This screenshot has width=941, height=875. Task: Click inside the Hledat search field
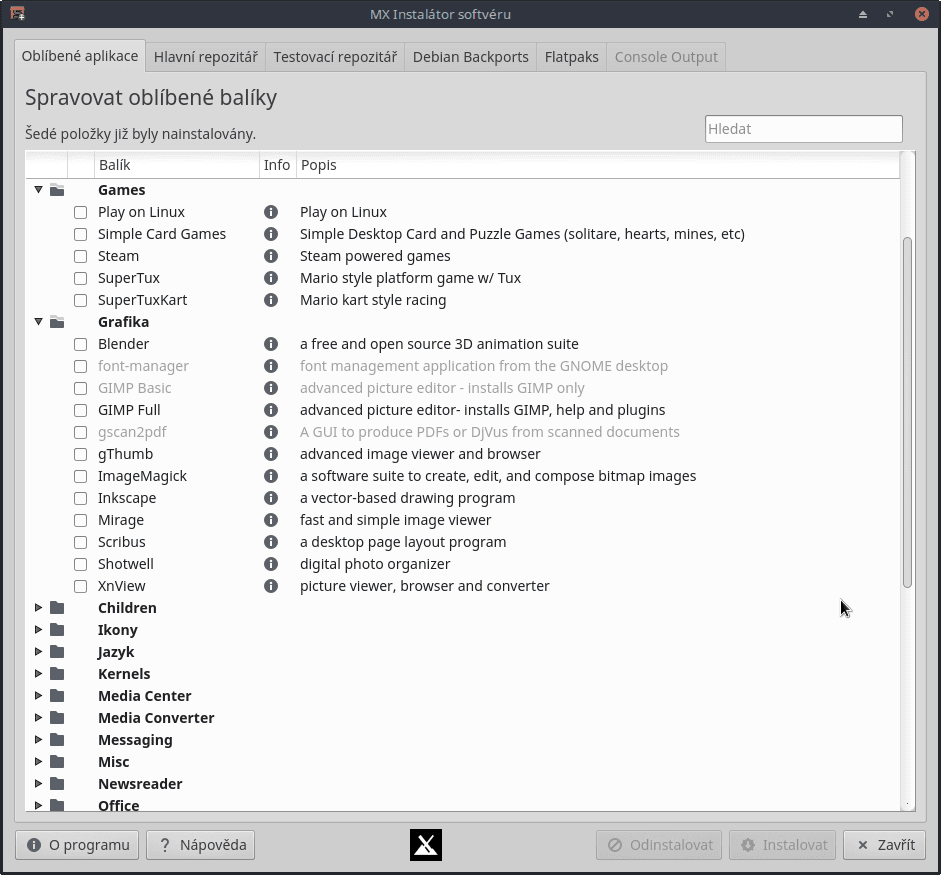pyautogui.click(x=803, y=128)
